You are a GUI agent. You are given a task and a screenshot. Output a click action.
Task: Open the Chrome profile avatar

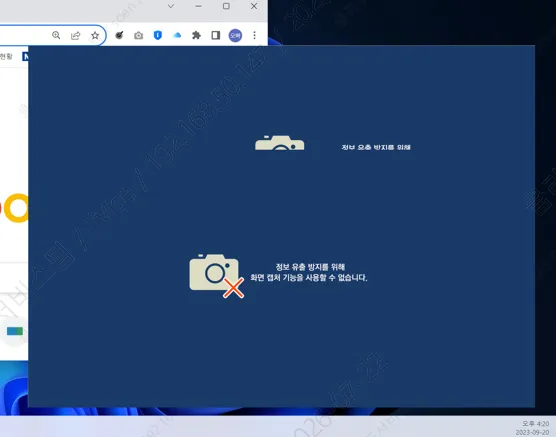click(x=235, y=35)
